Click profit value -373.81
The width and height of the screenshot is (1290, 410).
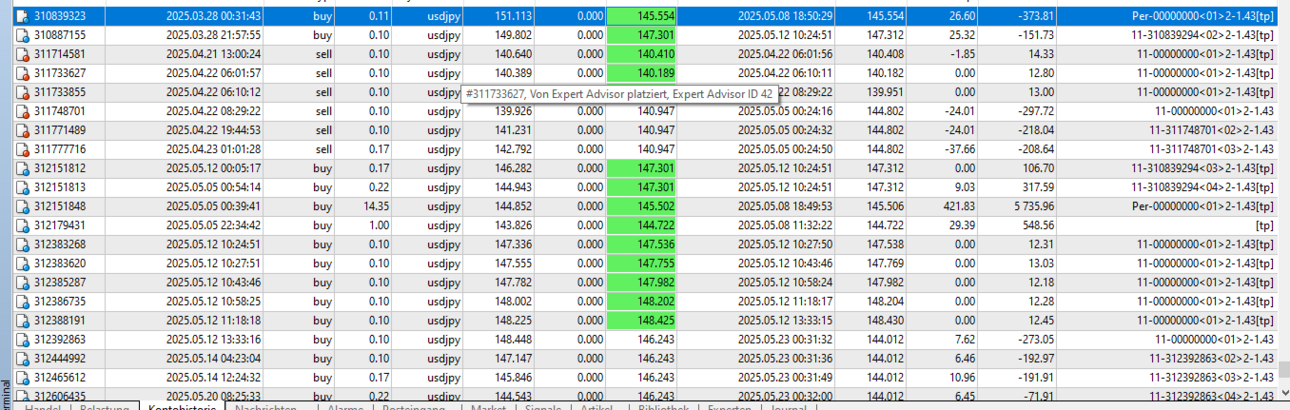(1033, 17)
